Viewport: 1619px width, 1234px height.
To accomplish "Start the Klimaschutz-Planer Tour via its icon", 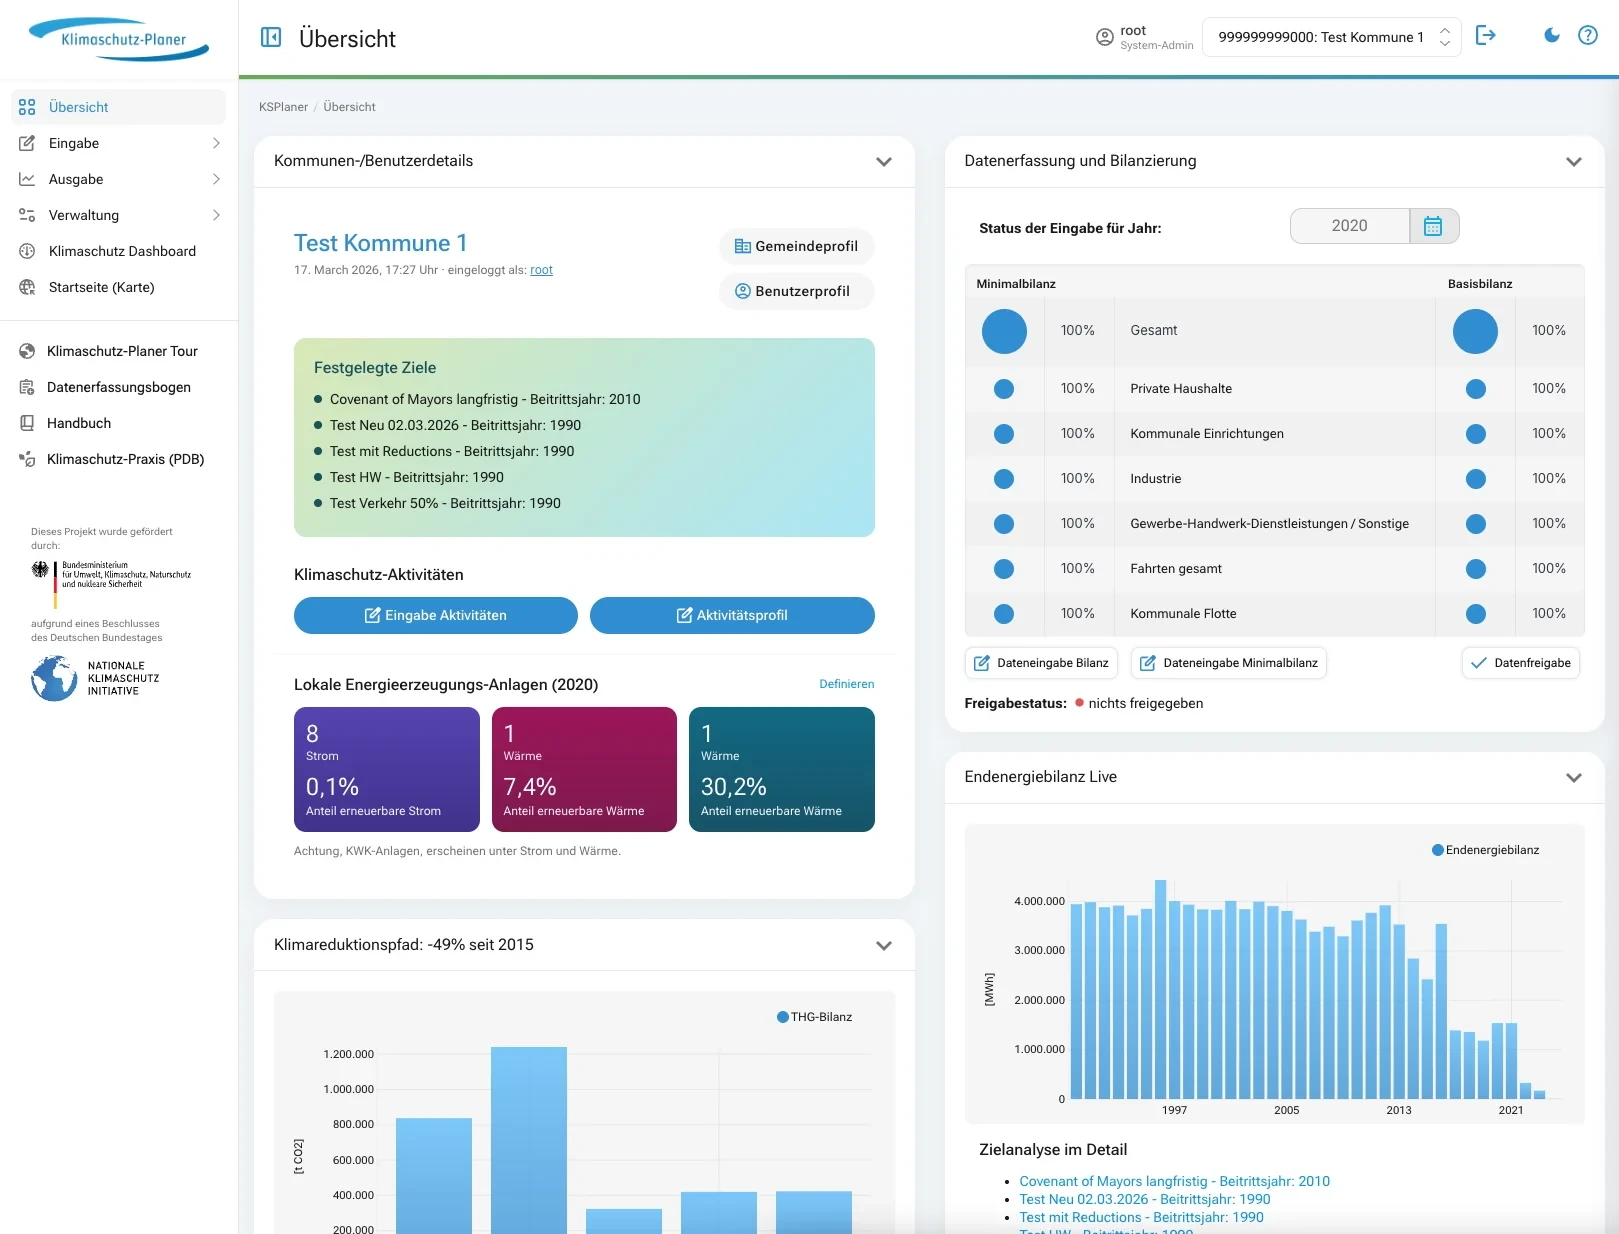I will 27,351.
